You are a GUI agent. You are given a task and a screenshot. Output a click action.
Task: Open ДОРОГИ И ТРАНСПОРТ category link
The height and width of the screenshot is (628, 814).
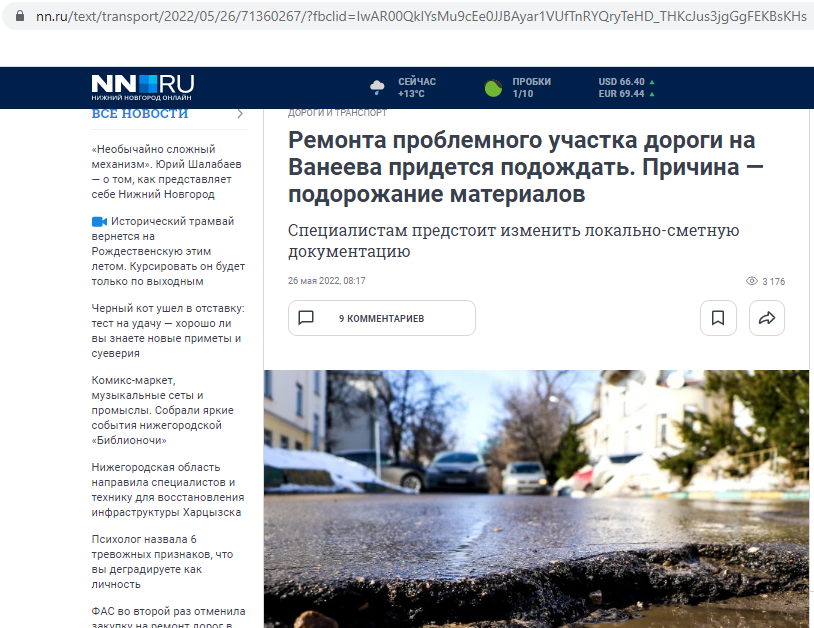point(337,113)
